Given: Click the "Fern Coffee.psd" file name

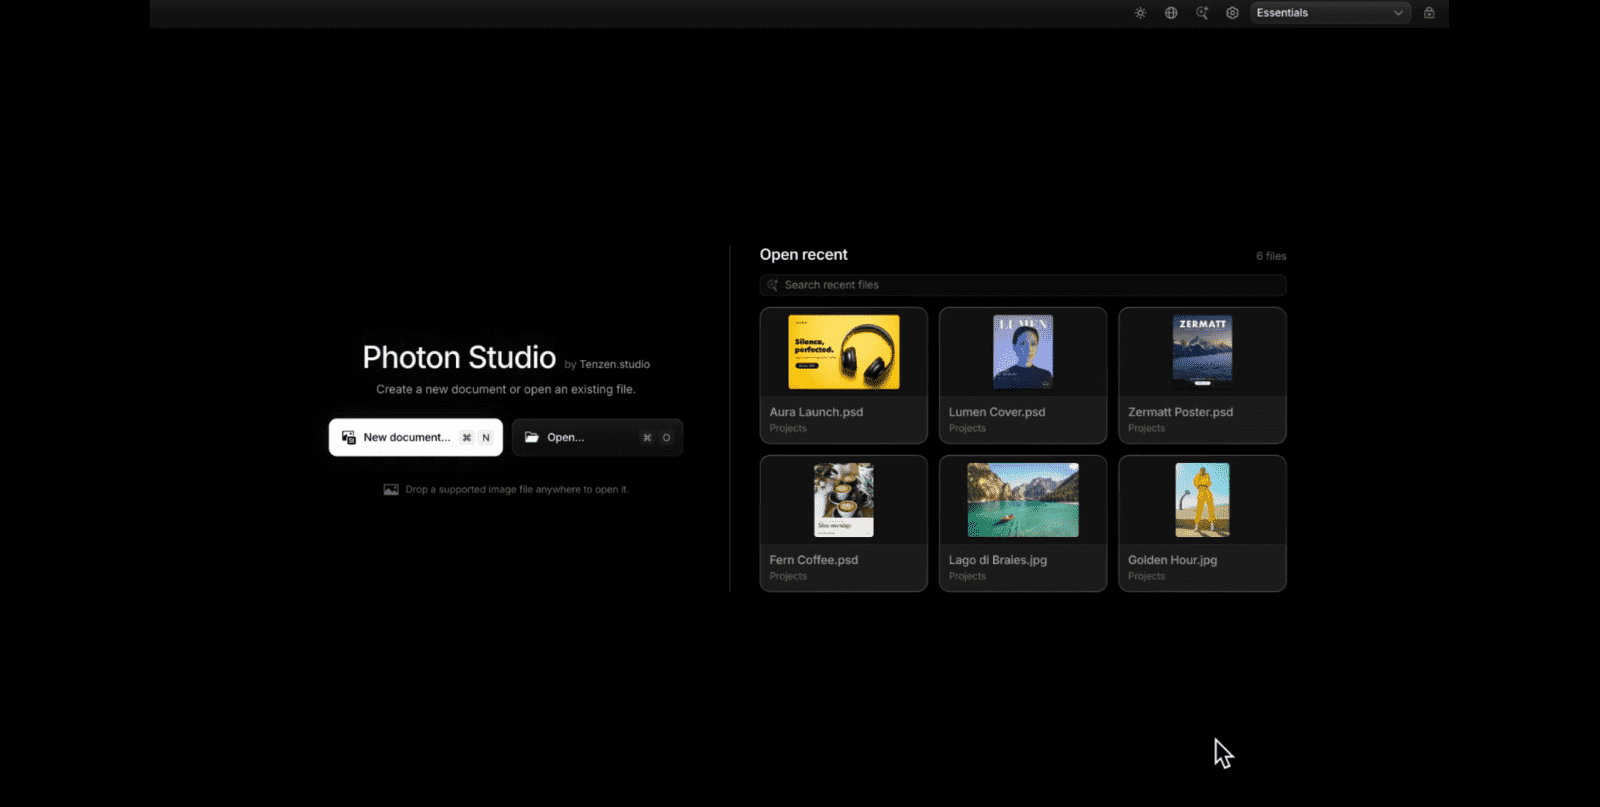Looking at the screenshot, I should [813, 560].
